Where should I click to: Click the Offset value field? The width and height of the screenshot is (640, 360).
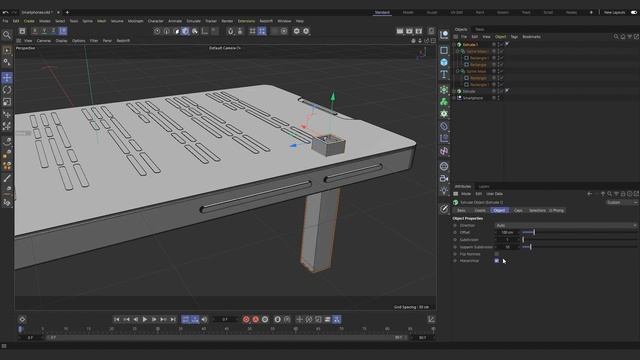[x=507, y=232]
